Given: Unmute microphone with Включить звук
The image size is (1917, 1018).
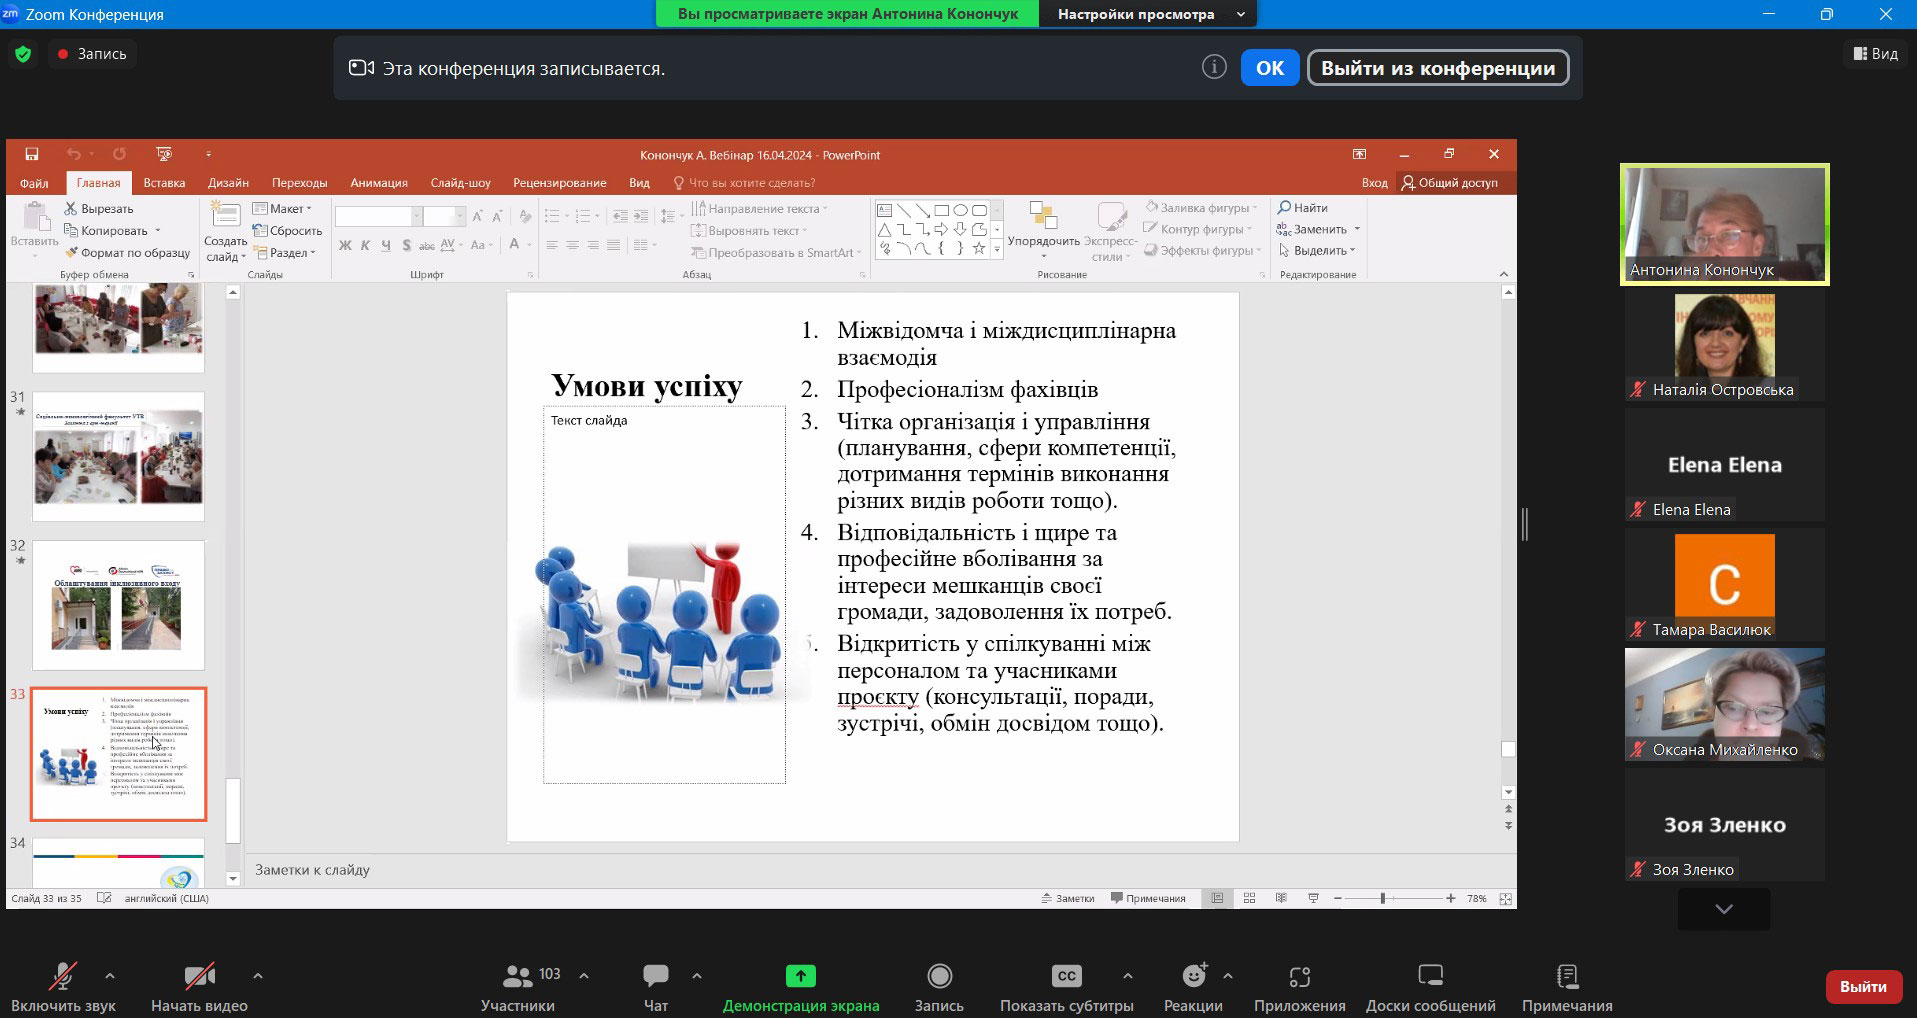Looking at the screenshot, I should (x=63, y=976).
